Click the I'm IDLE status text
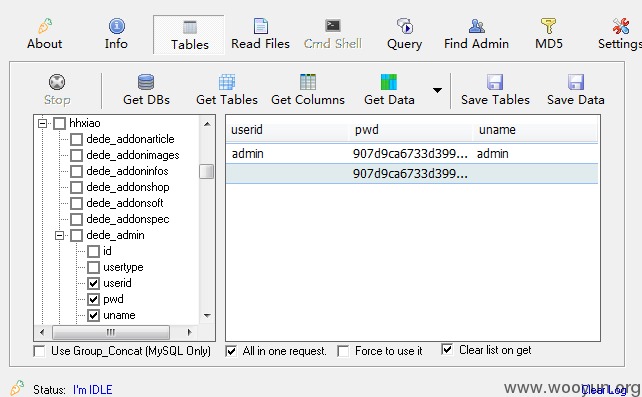The image size is (642, 397). [93, 390]
